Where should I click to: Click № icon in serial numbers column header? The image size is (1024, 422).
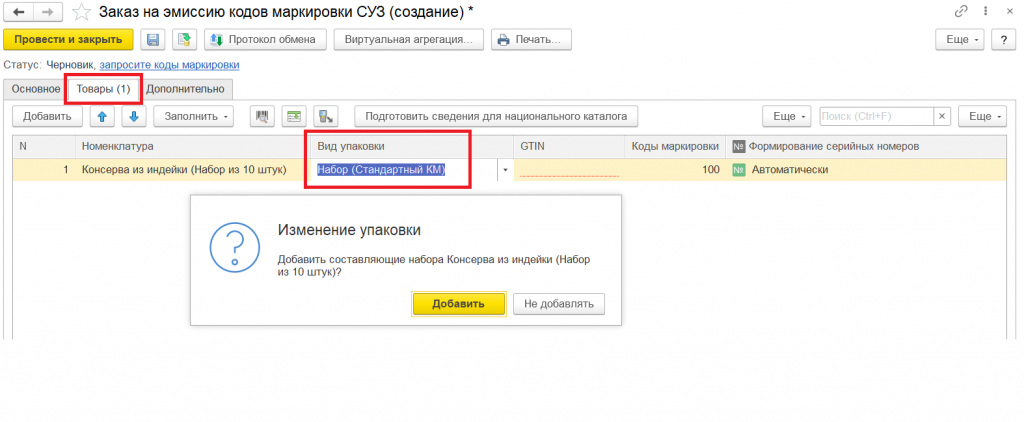(x=739, y=146)
